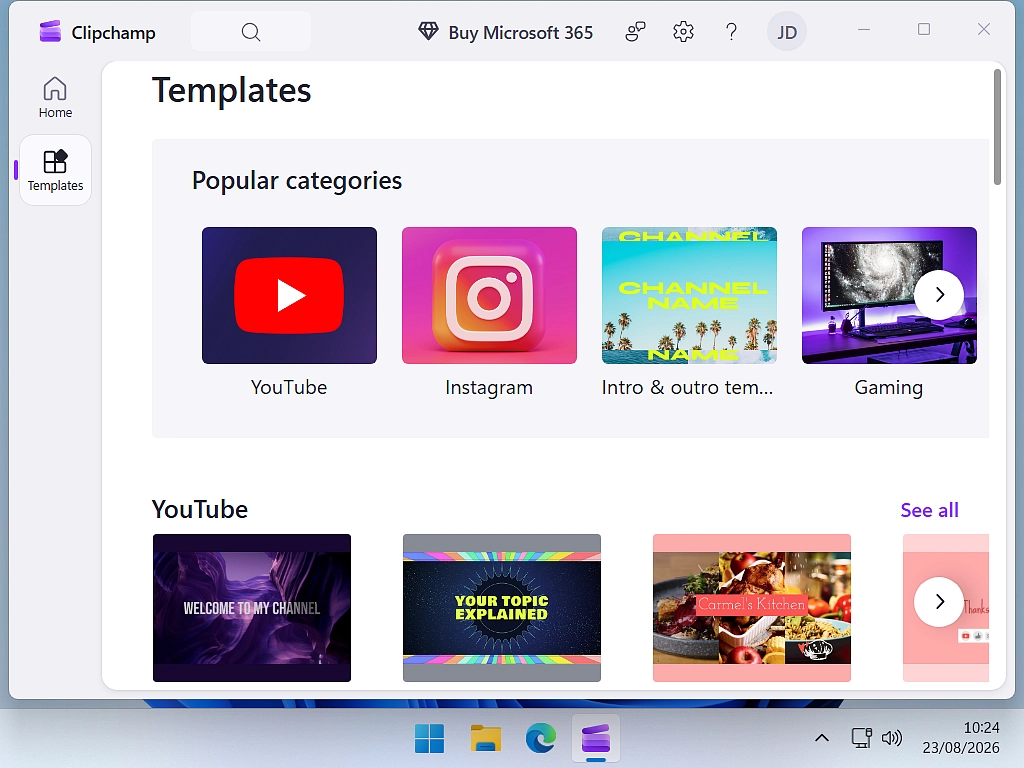Open the Gaming category thumbnail
This screenshot has width=1024, height=768.
889,295
